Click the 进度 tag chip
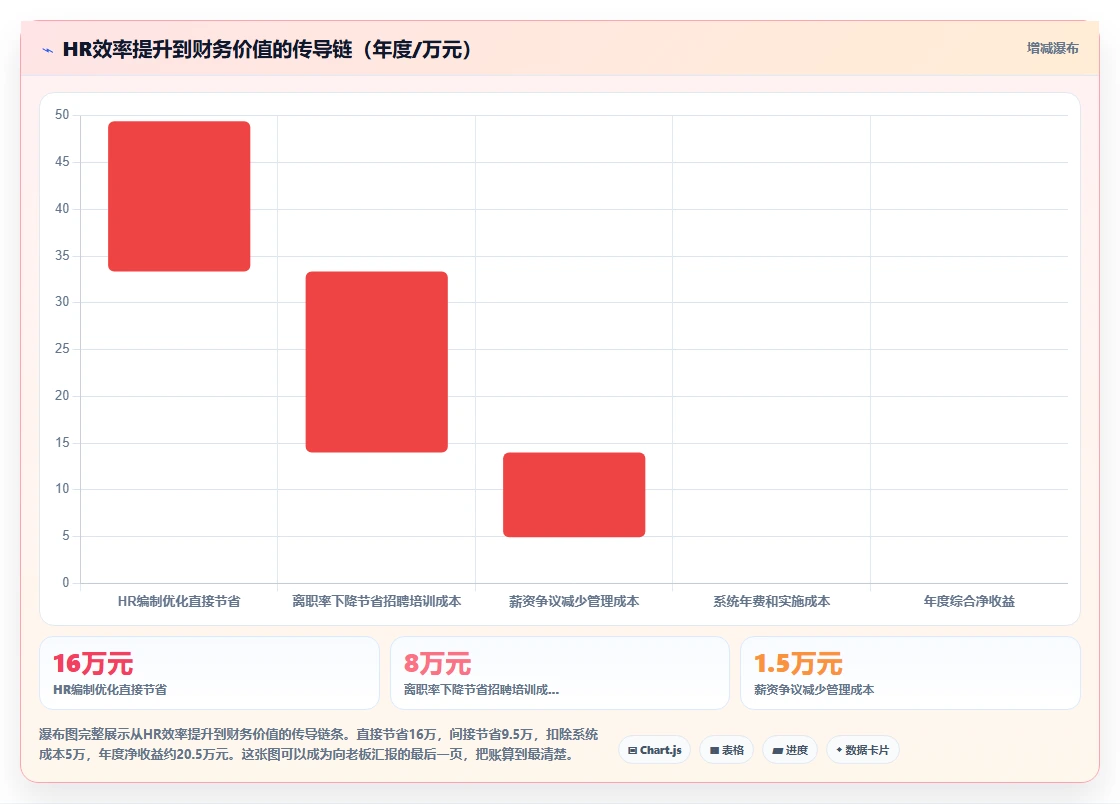This screenshot has height=804, width=1120. tap(790, 750)
